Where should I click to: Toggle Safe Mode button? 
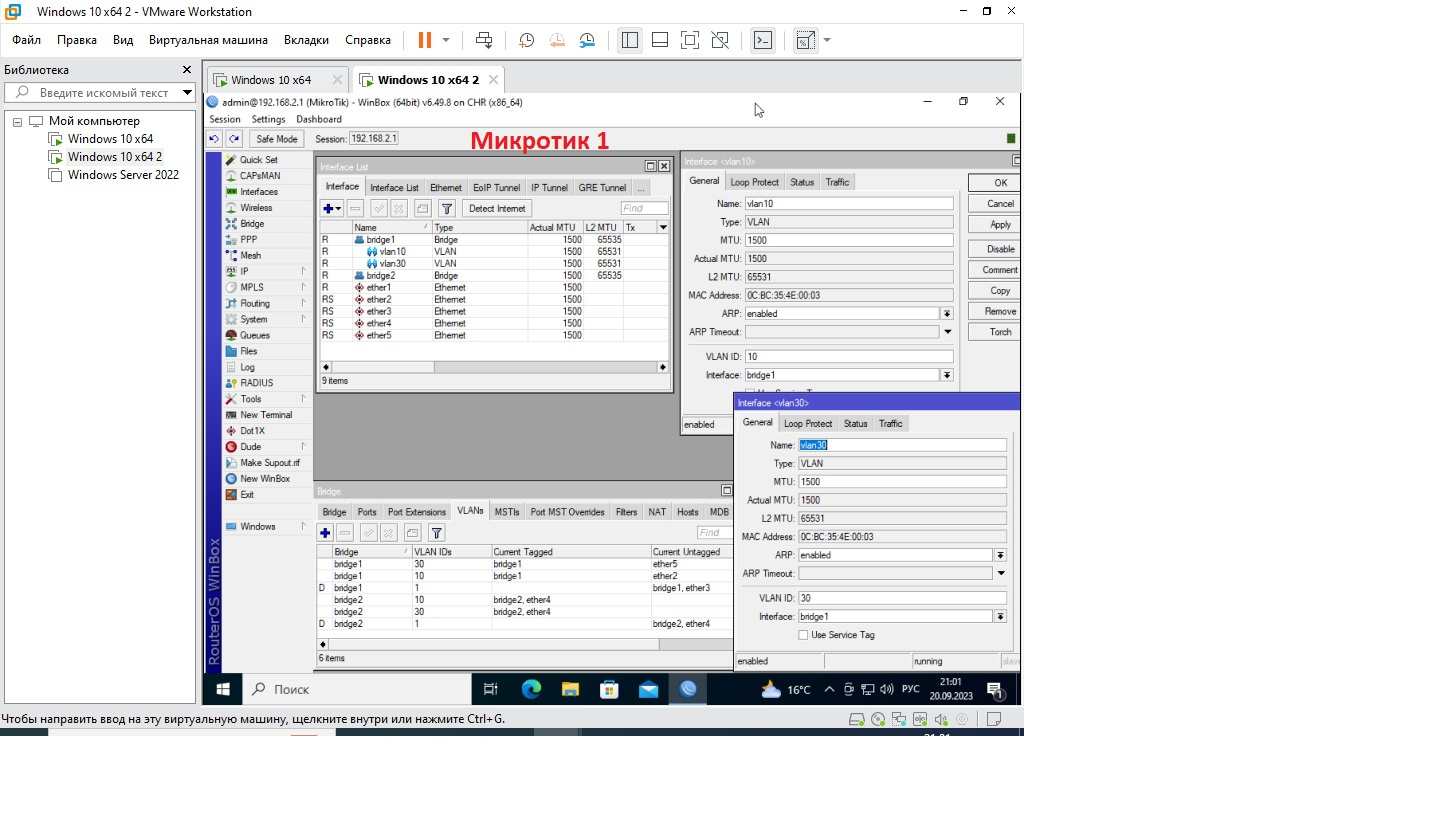276,139
